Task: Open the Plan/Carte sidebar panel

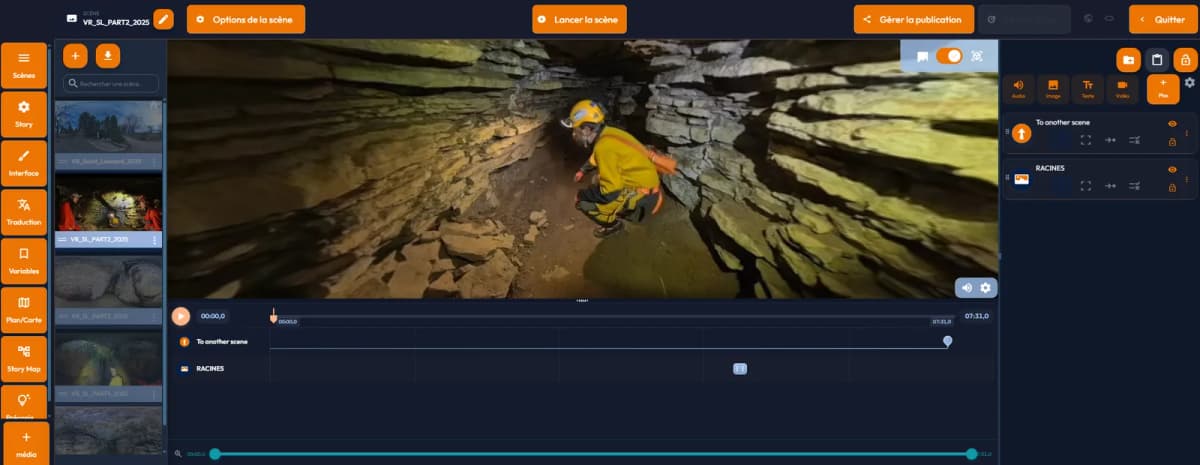Action: (x=24, y=309)
